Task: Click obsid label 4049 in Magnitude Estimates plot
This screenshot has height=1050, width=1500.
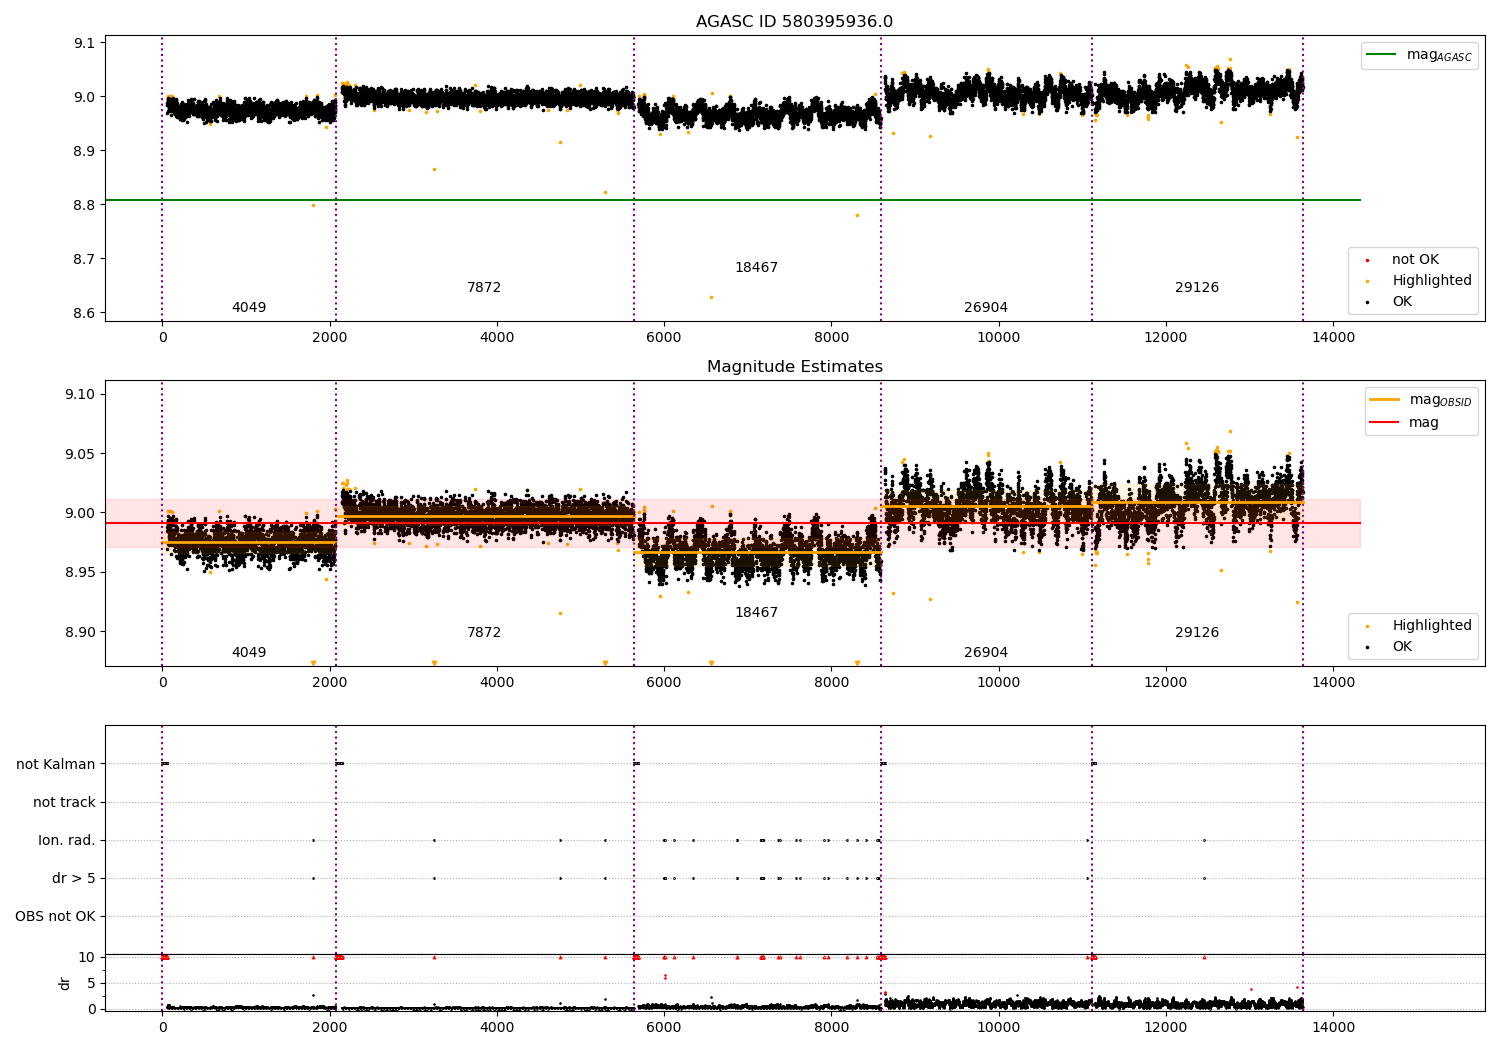Action: pyautogui.click(x=249, y=653)
